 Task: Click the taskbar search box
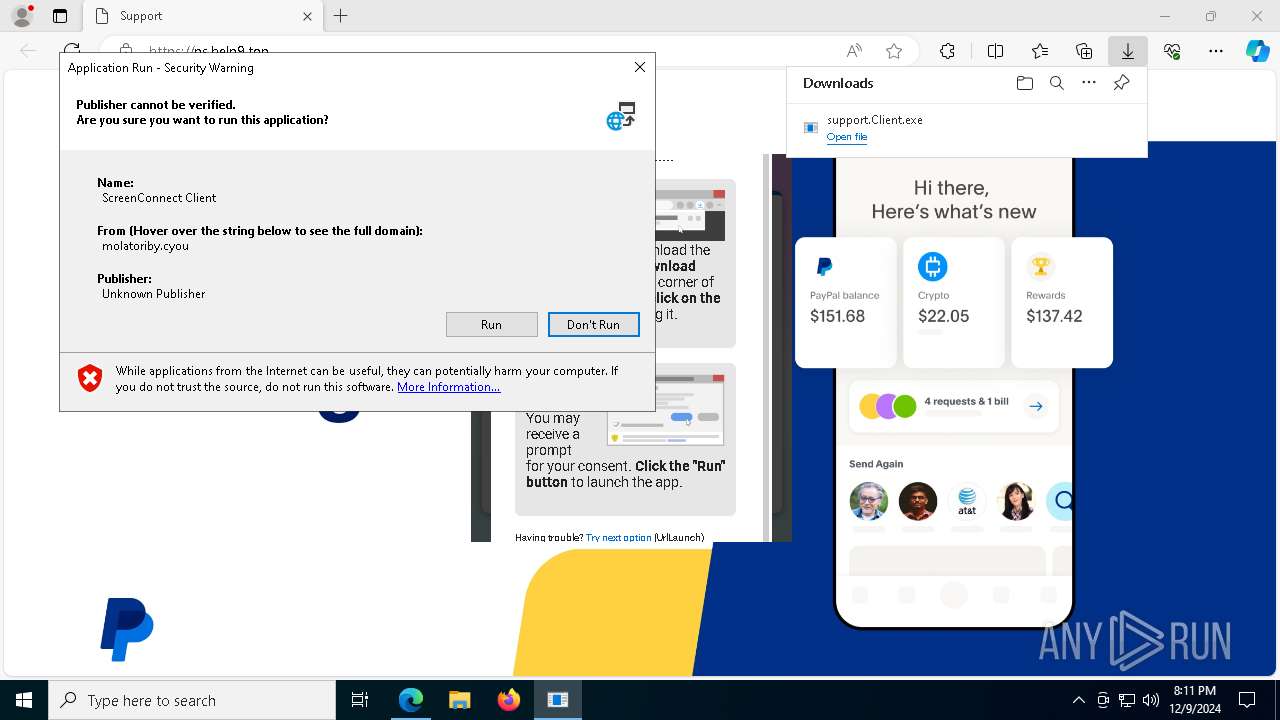point(192,700)
